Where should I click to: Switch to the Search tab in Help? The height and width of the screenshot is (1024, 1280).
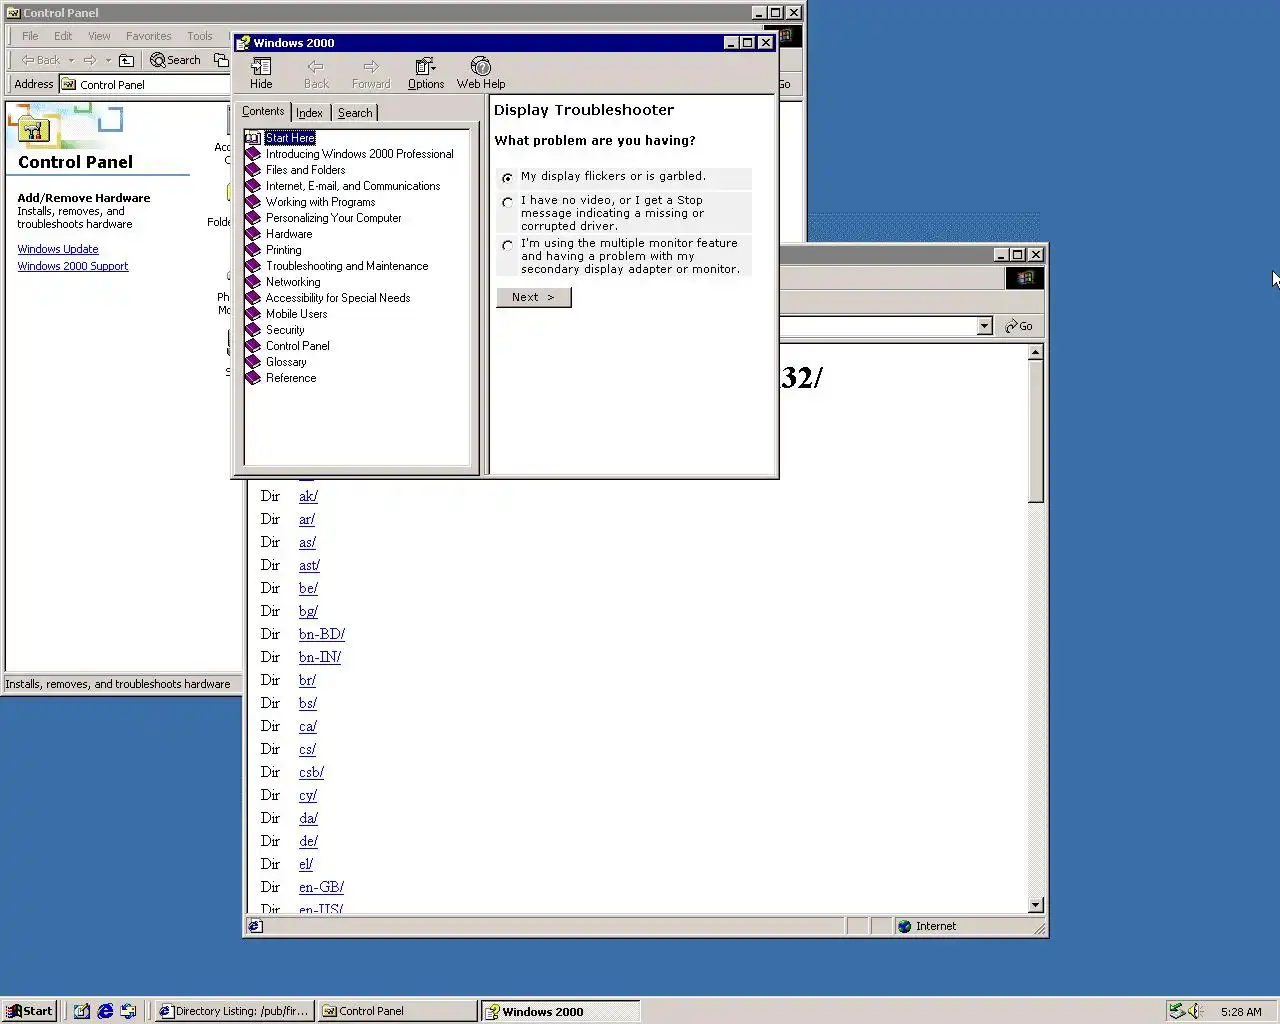(x=355, y=113)
